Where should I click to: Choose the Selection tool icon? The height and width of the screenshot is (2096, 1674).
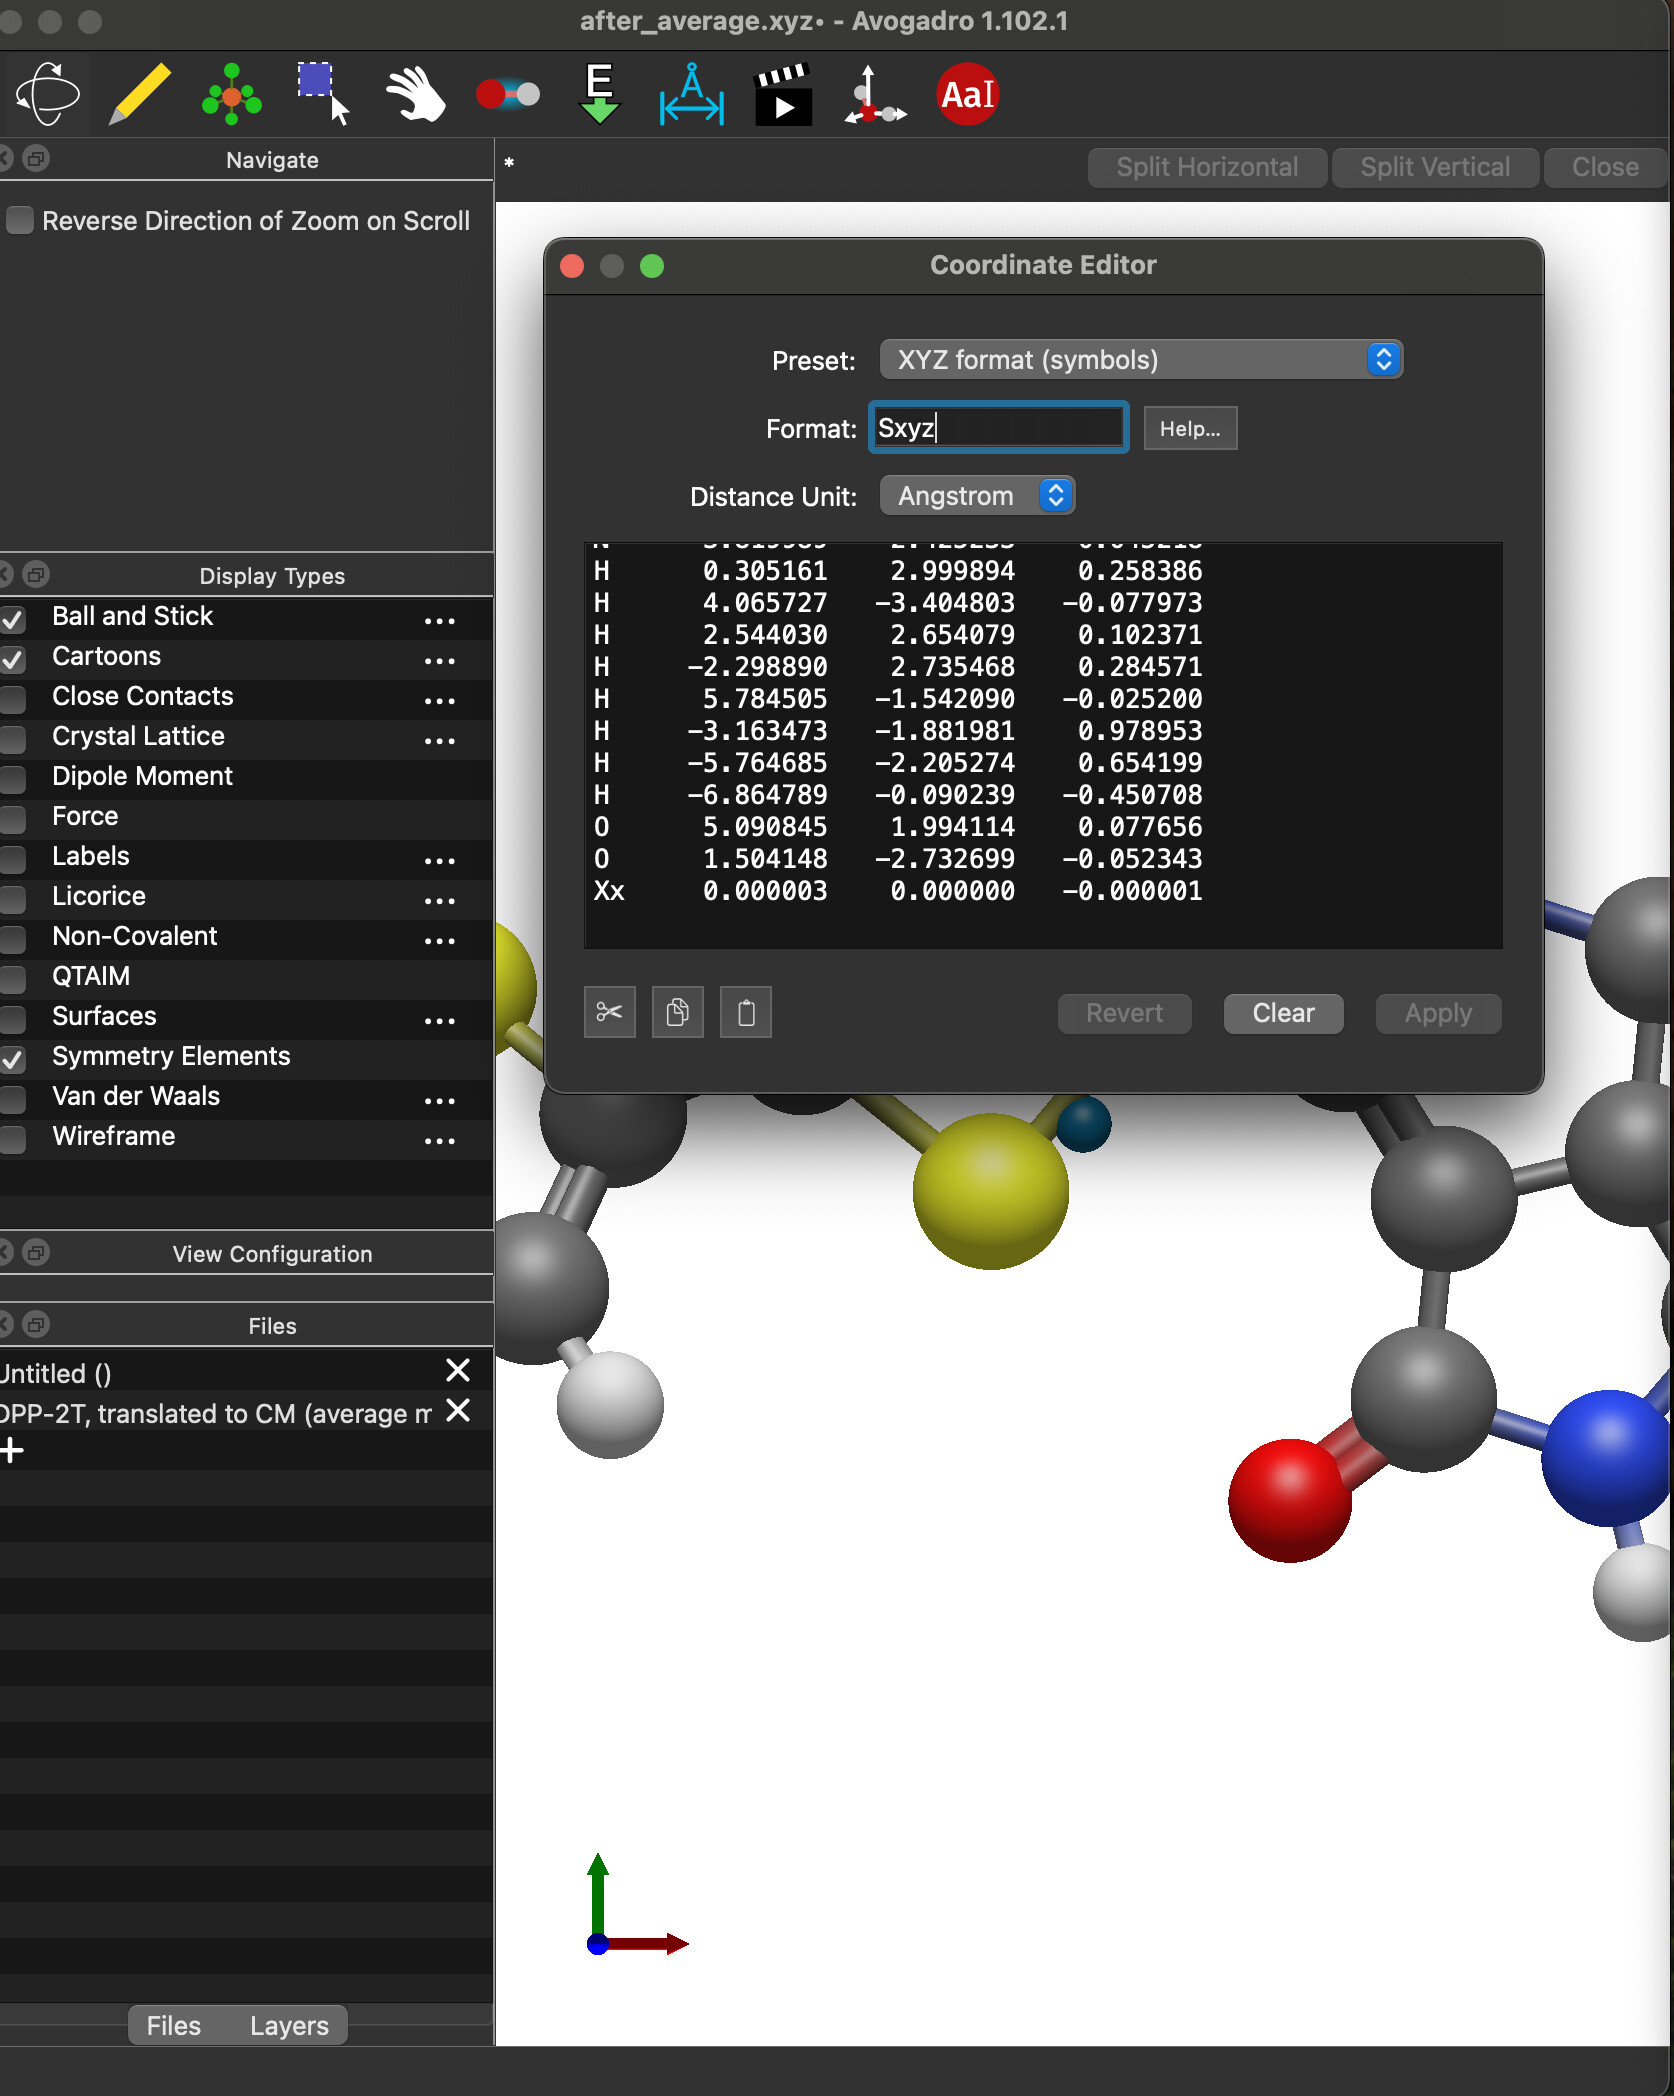pos(323,95)
